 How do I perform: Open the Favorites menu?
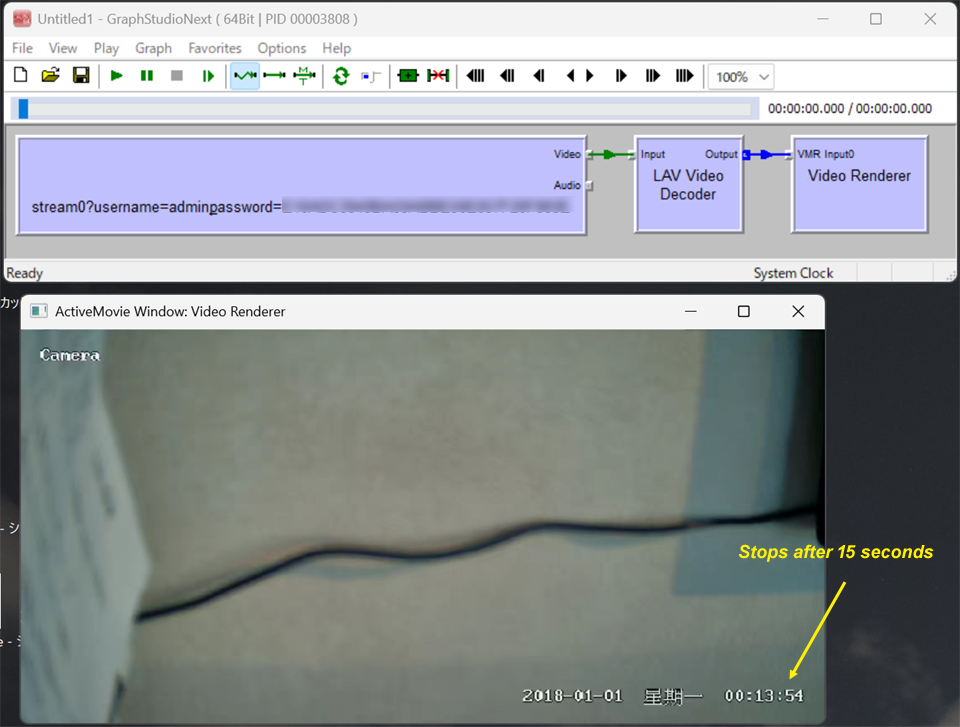click(215, 48)
